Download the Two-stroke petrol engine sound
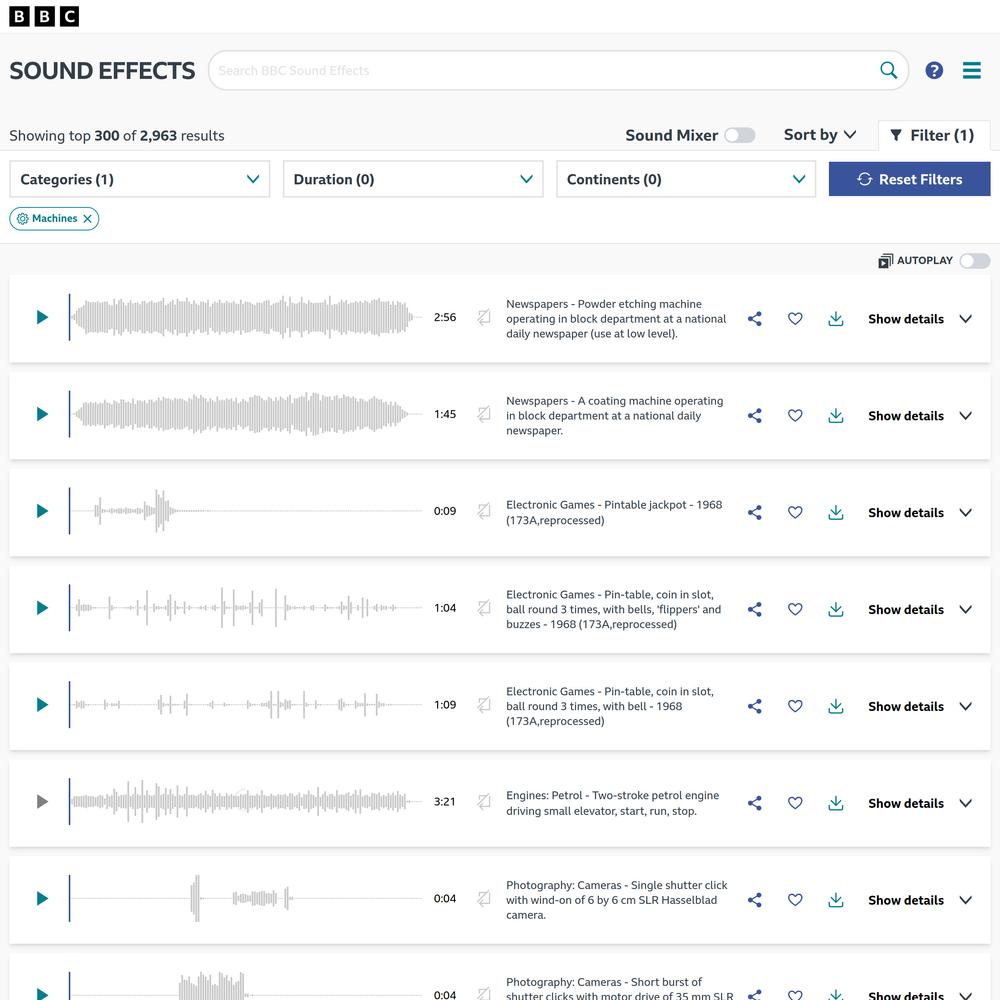Image resolution: width=1000 pixels, height=1000 pixels. point(835,804)
